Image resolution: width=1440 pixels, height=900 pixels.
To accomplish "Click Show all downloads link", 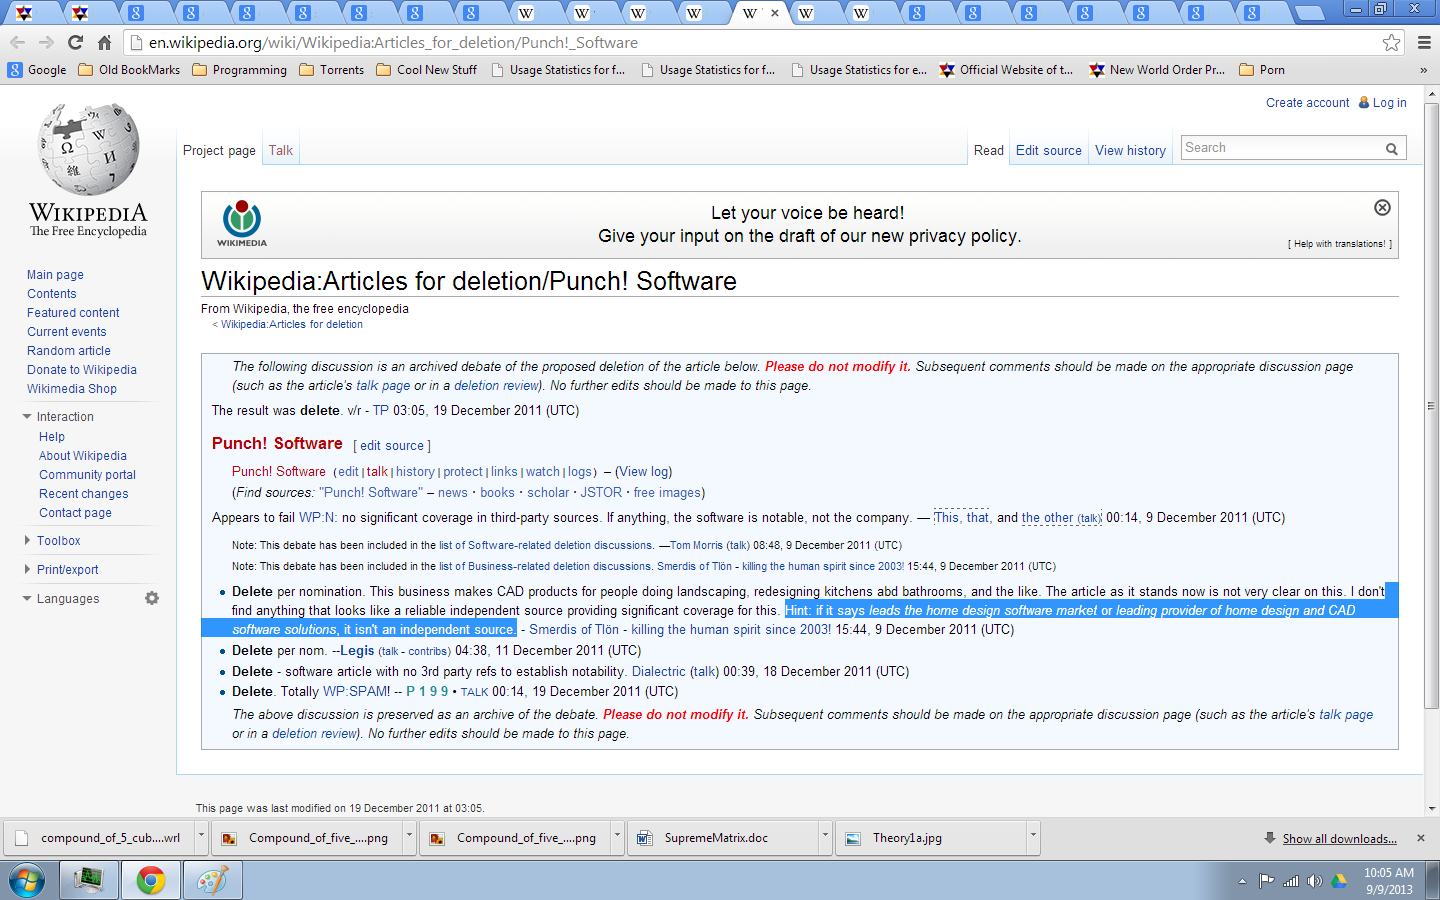I will click(1339, 839).
